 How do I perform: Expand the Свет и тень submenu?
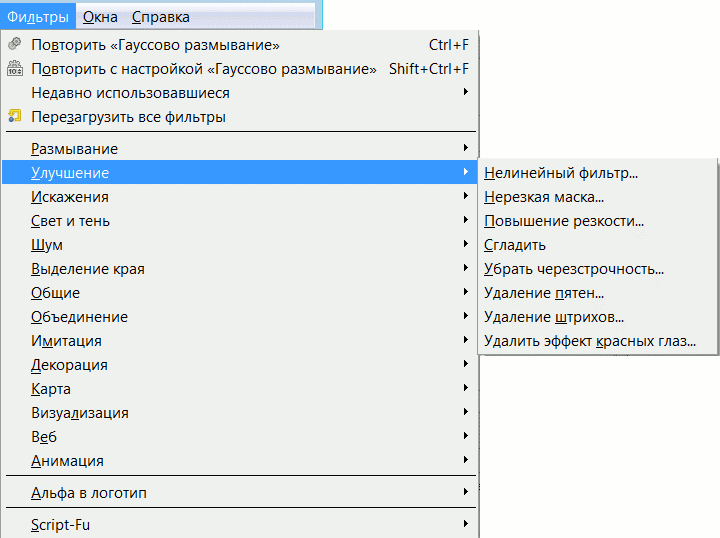pyautogui.click(x=71, y=221)
